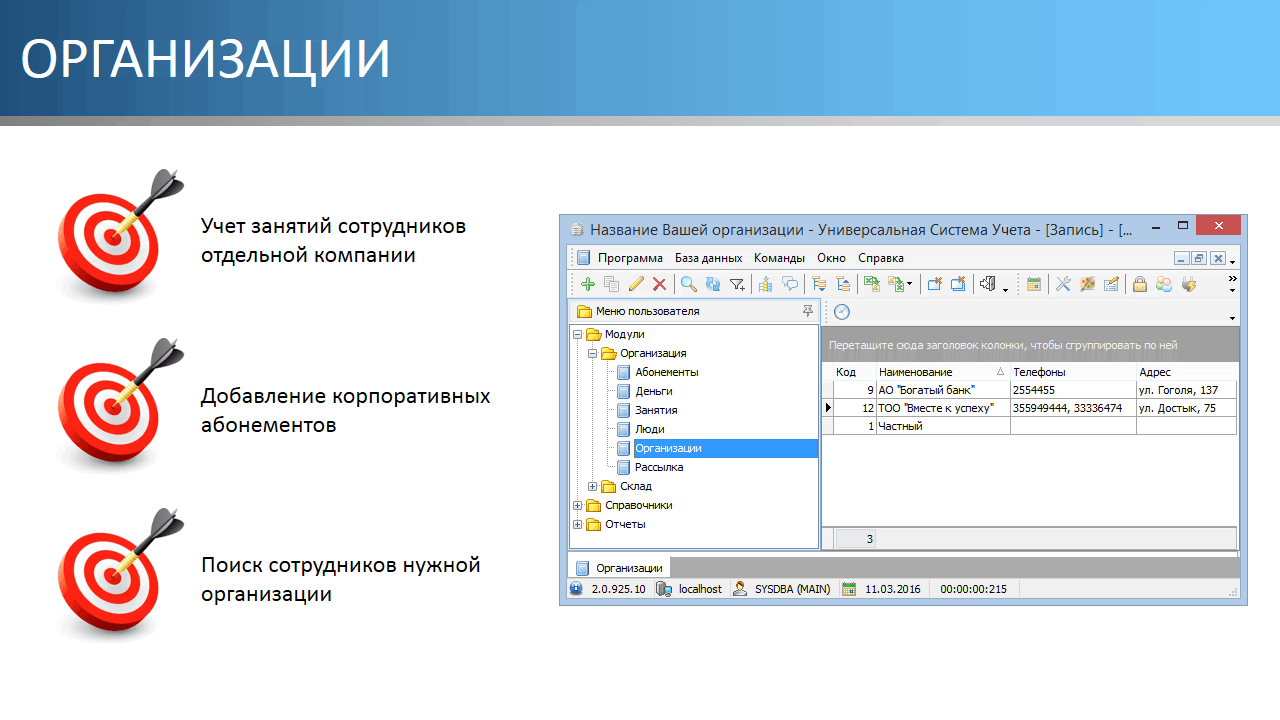
Task: Click the funnel Filter icon
Action: tap(737, 284)
